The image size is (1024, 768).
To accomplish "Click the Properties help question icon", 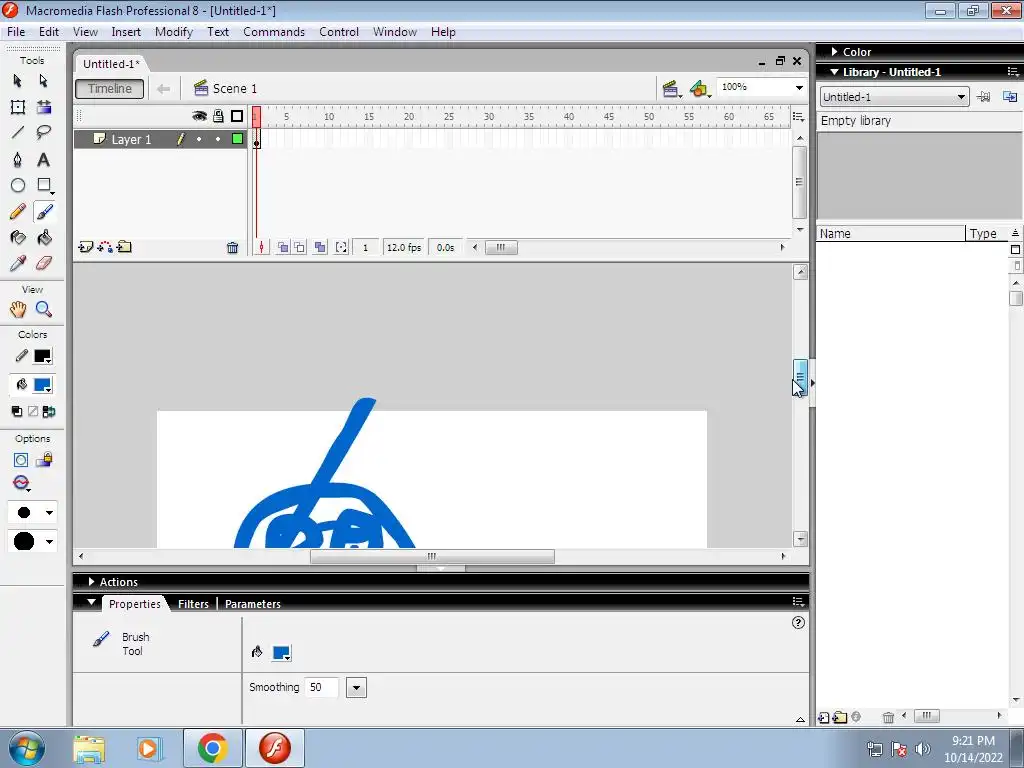I will [x=798, y=622].
